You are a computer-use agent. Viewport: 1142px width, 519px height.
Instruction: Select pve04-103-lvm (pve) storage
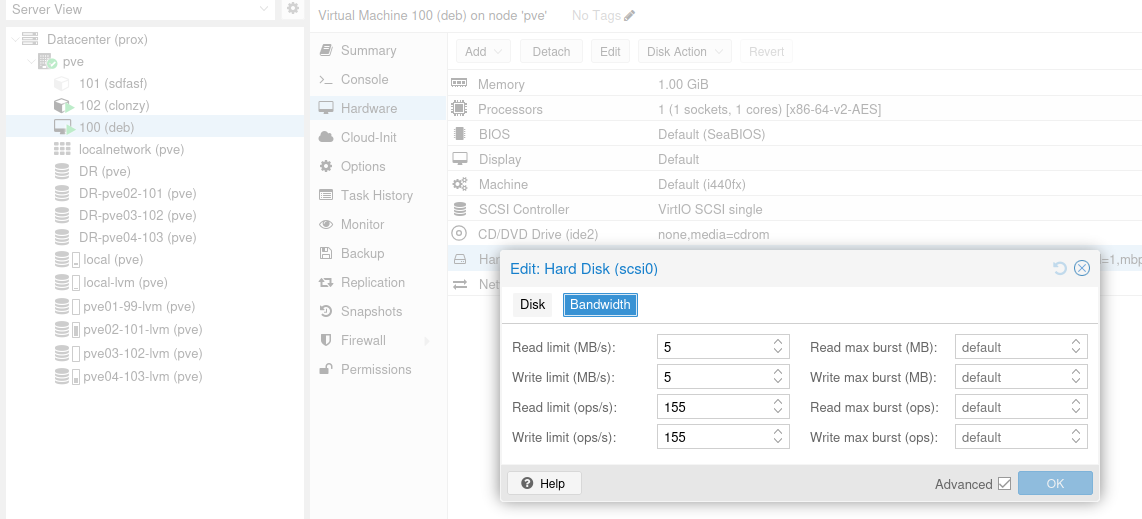pos(143,376)
